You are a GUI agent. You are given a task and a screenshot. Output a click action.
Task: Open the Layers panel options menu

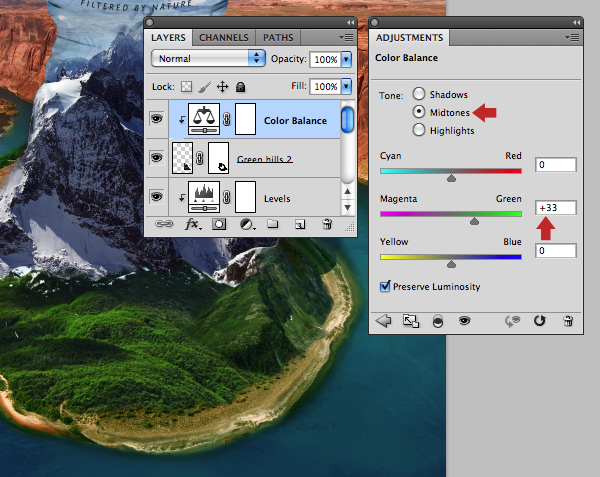(x=346, y=37)
